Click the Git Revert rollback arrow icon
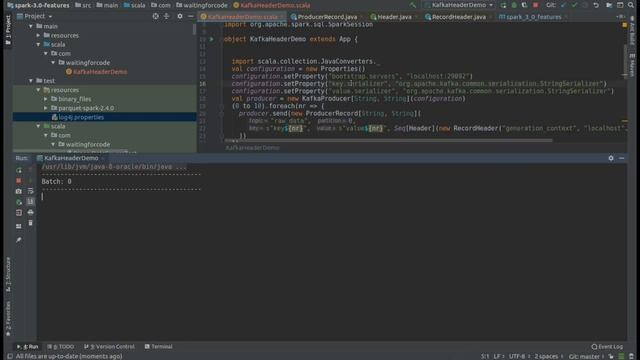The width and height of the screenshot is (640, 360). pos(596,5)
